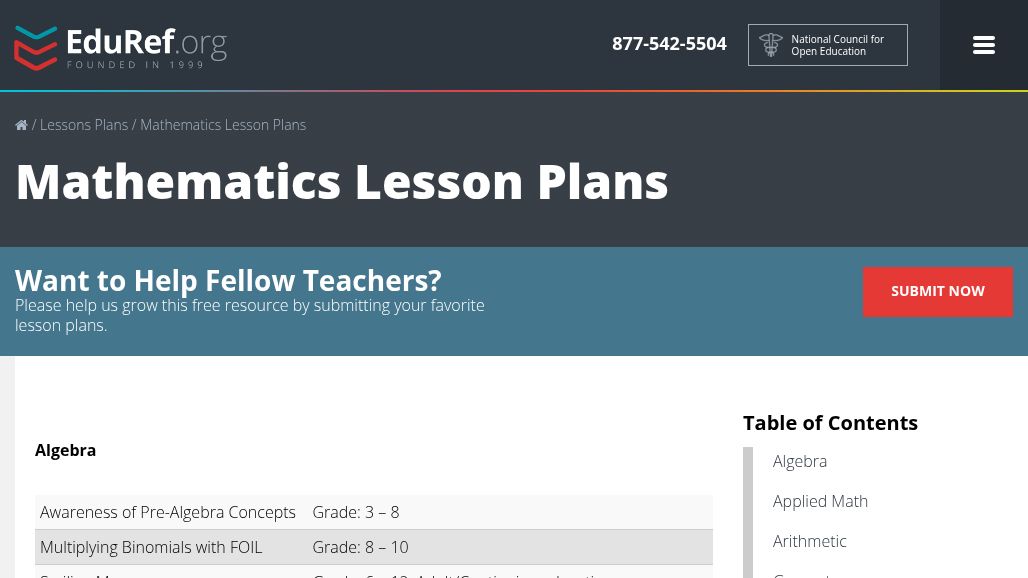Click the Table of Contents heading
Image resolution: width=1028 pixels, height=578 pixels.
click(830, 422)
